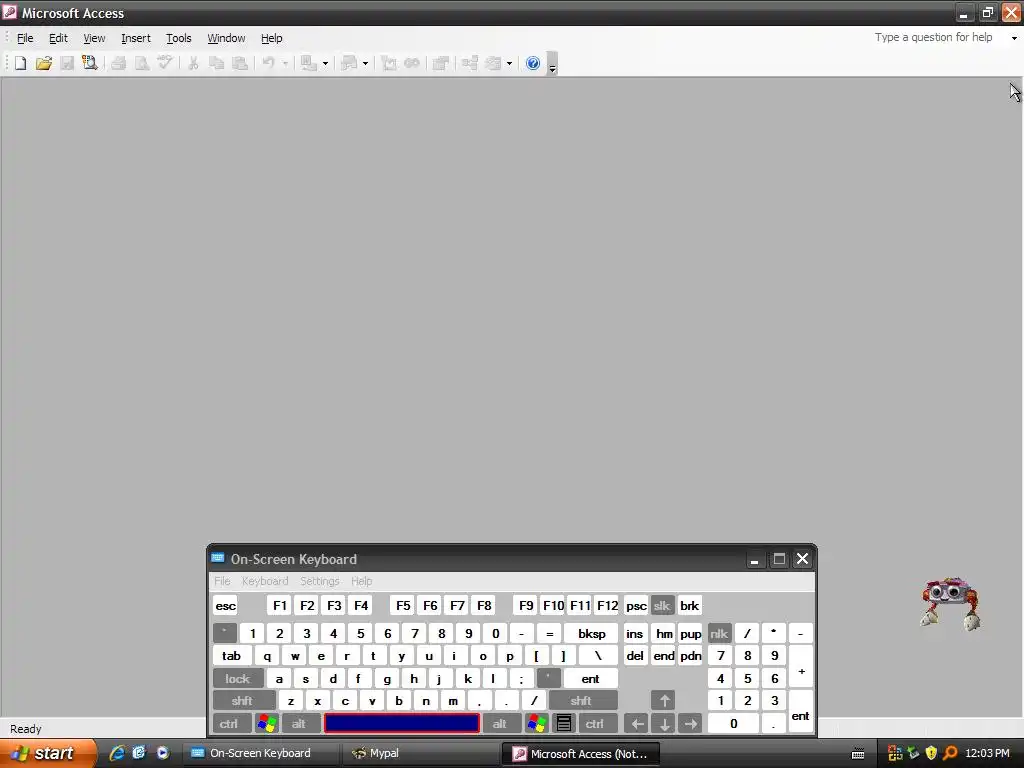Toggle the nlk num lock key

719,633
